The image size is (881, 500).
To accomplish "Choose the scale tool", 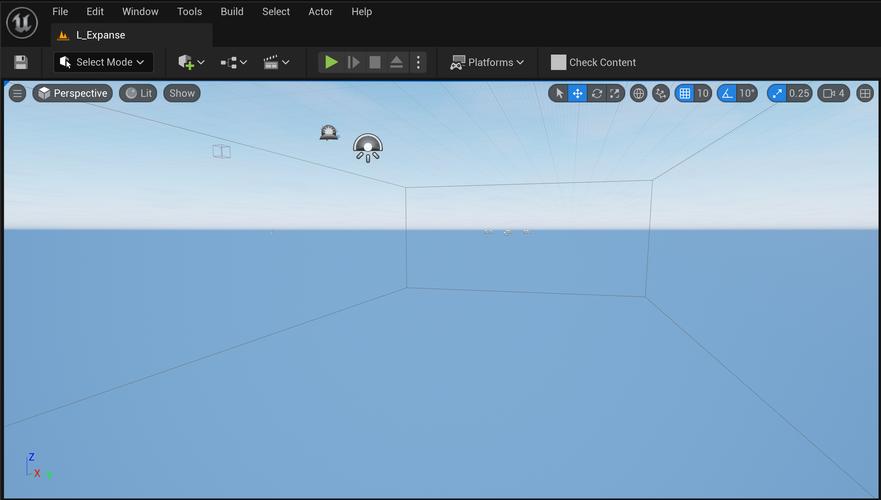I will (615, 93).
